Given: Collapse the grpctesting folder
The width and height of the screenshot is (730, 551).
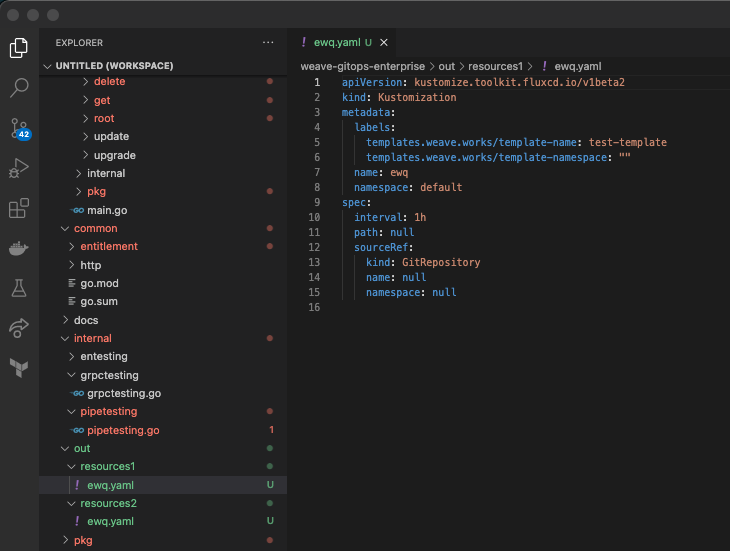Looking at the screenshot, I should pos(163,375).
